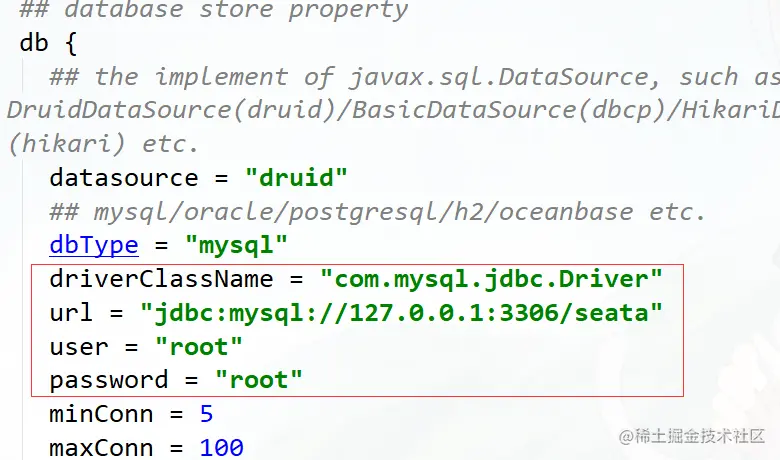Image resolution: width=780 pixels, height=460 pixels.
Task: Click the mysql/oracle/postgresql comment line
Action: click(x=378, y=212)
